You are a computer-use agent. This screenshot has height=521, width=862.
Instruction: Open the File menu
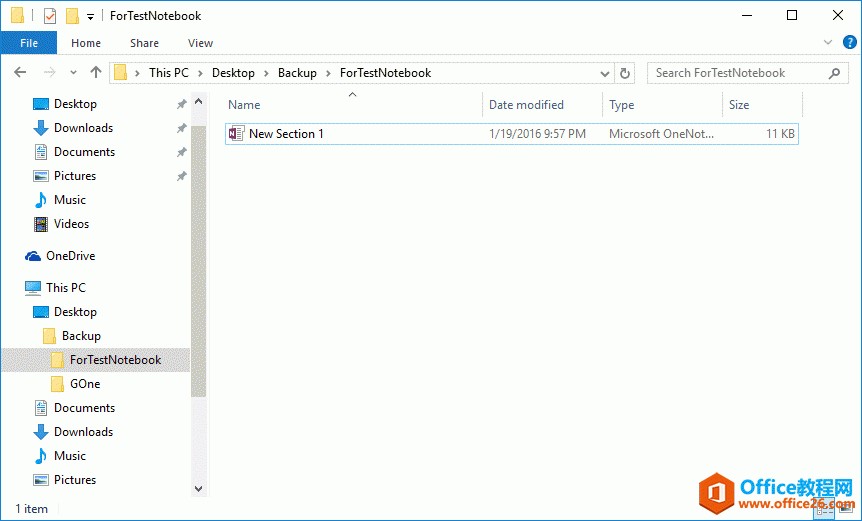pos(28,43)
